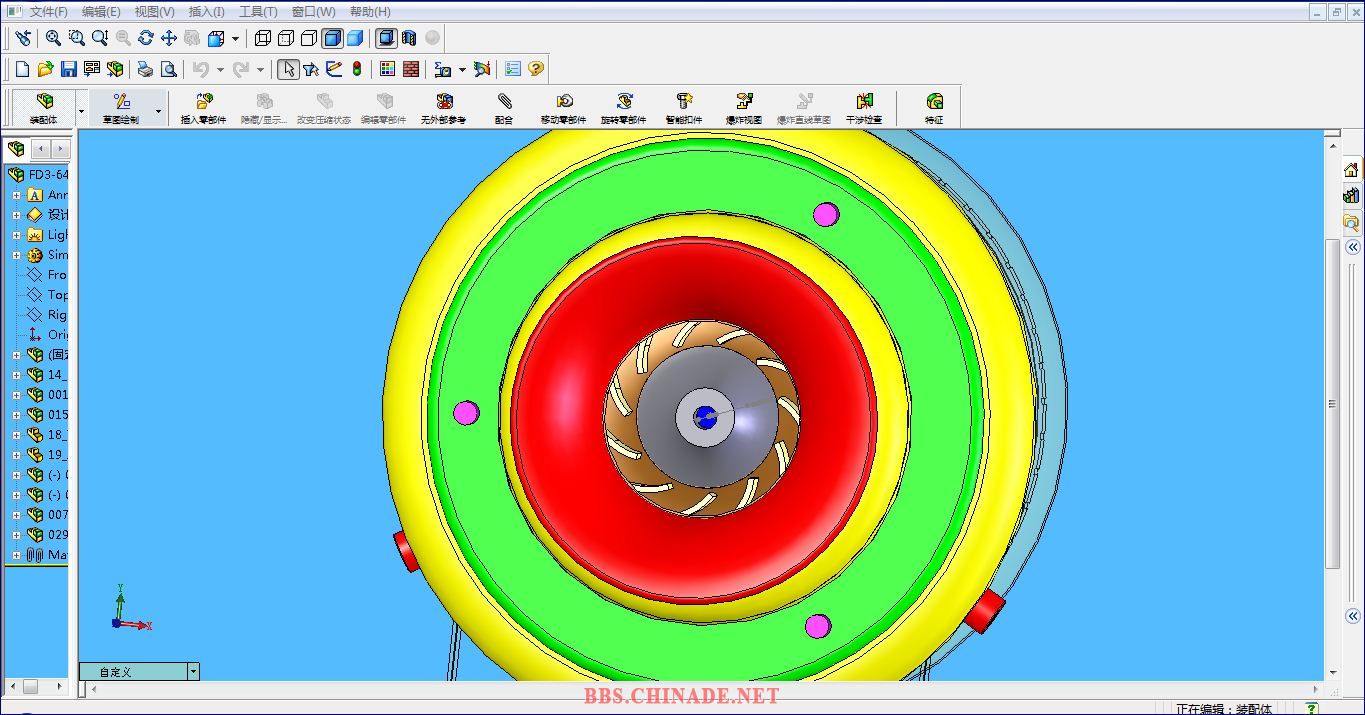
Task: Open the 视图(V) menu
Action: (x=154, y=12)
